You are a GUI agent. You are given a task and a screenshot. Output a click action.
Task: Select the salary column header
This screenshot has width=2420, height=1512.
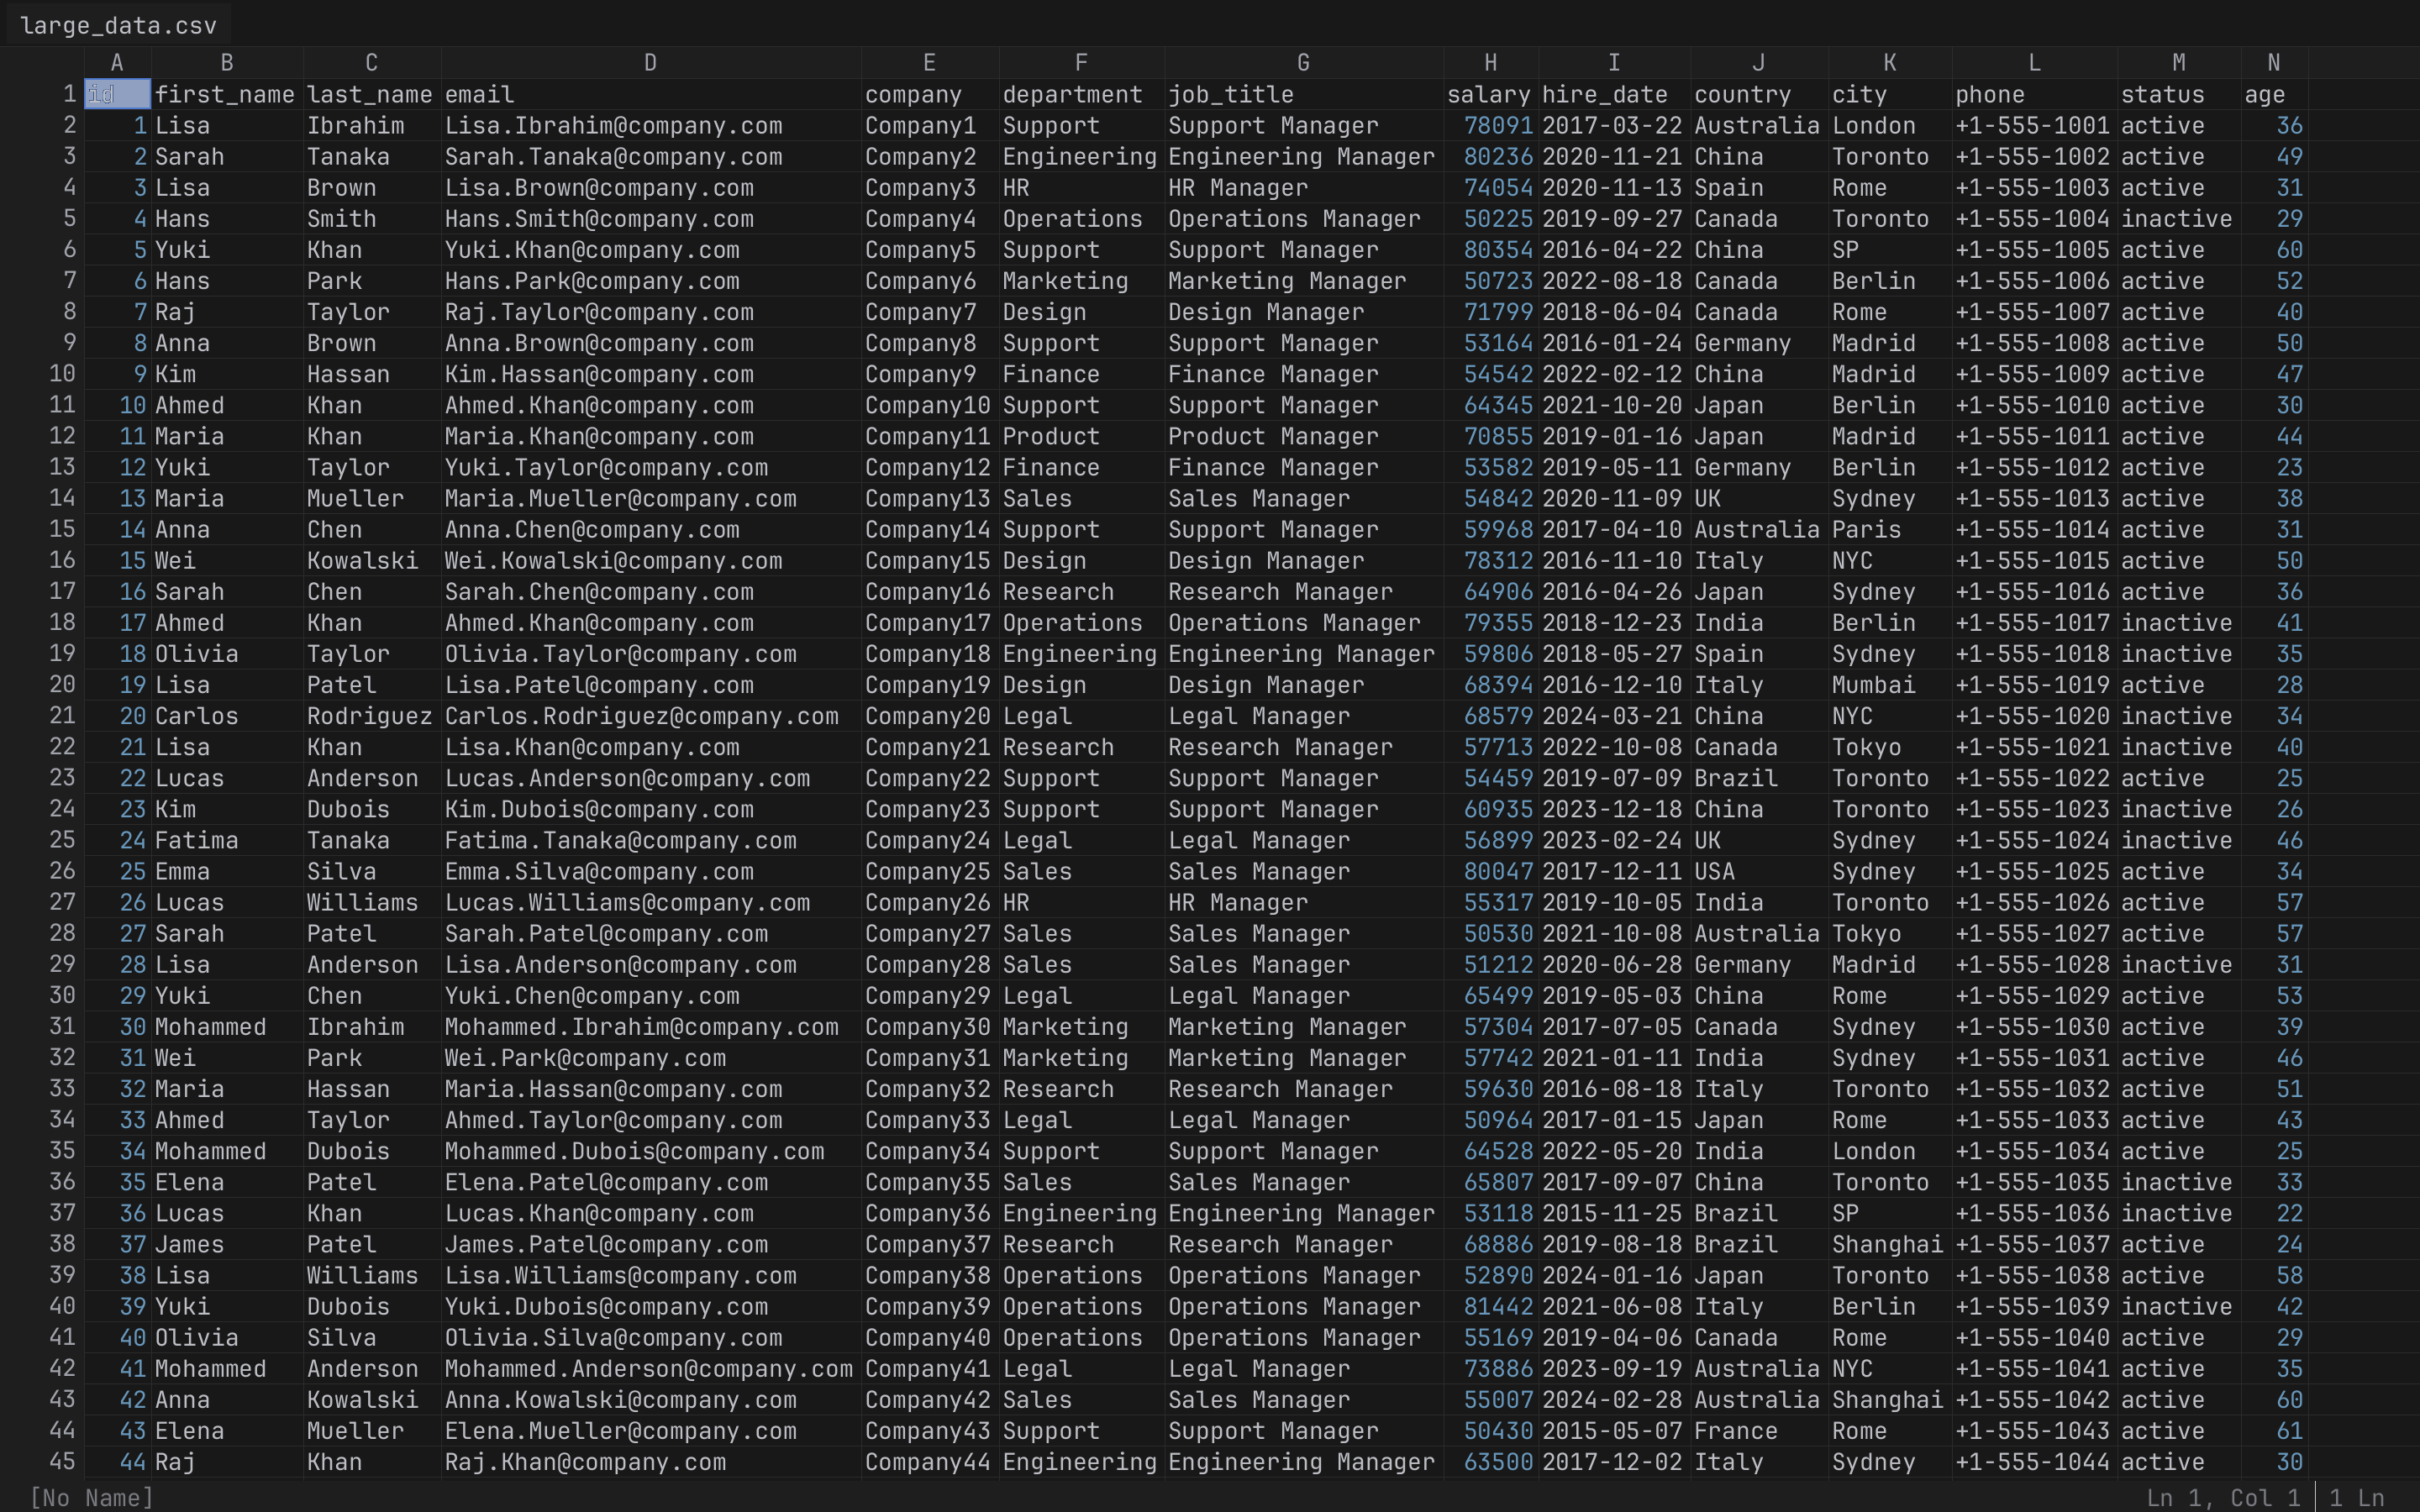1489,94
